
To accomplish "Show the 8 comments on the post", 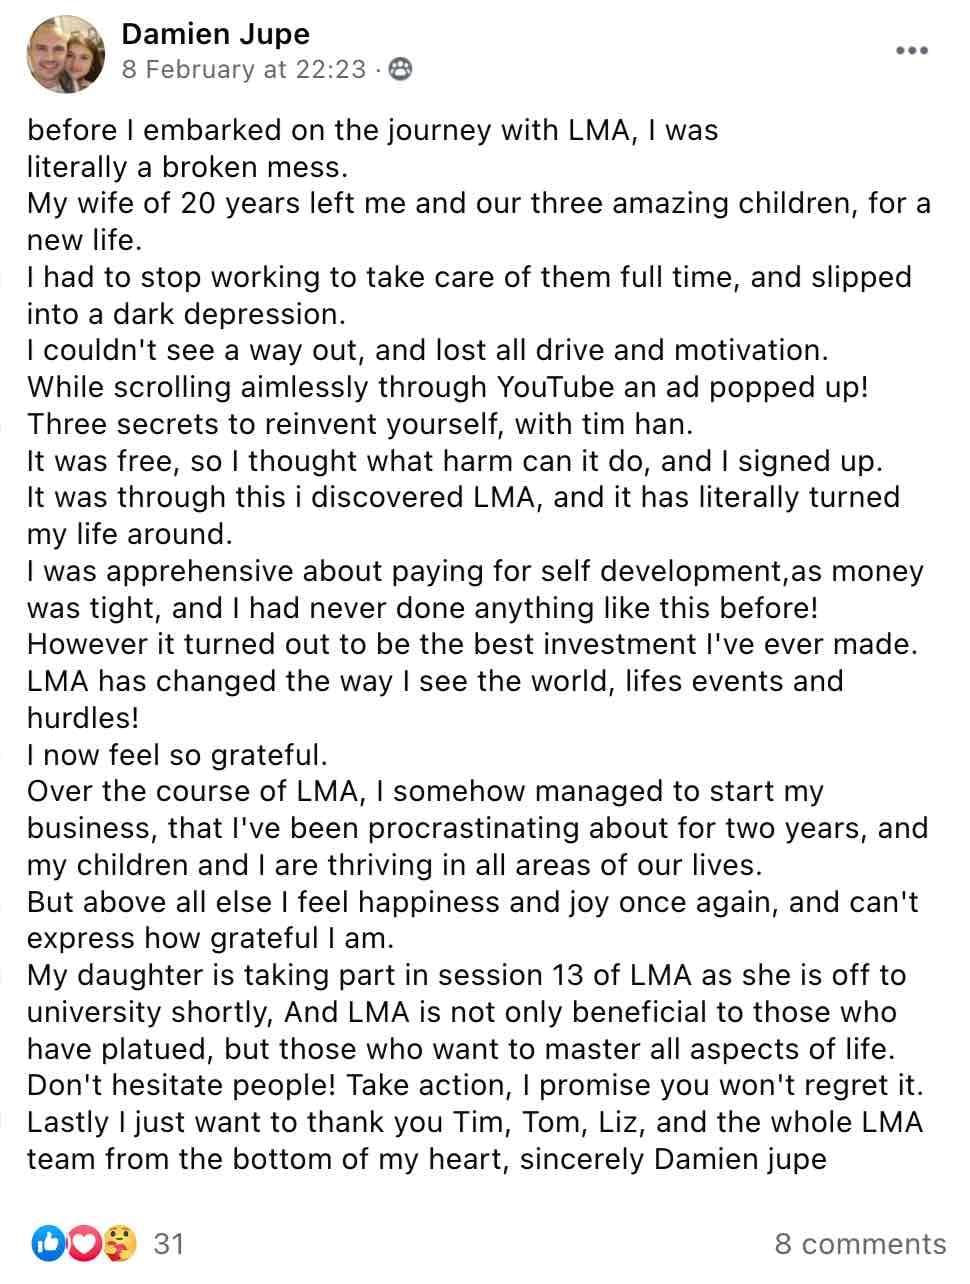I will 859,1243.
